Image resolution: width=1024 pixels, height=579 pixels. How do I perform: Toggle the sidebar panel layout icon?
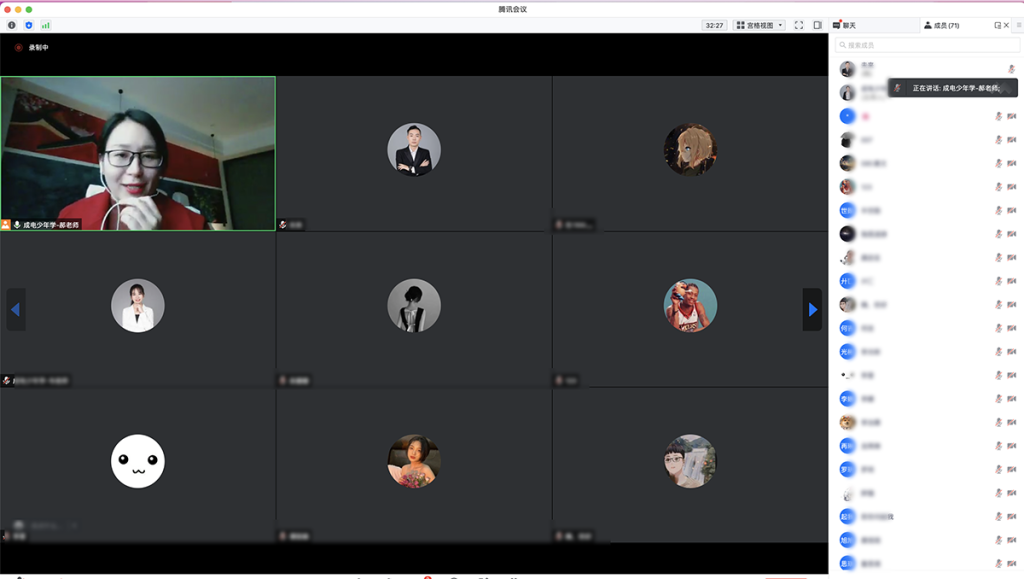pyautogui.click(x=817, y=25)
